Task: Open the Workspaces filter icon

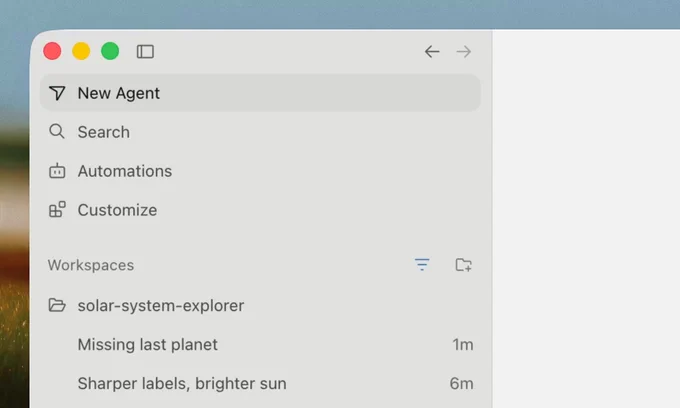Action: pos(422,264)
